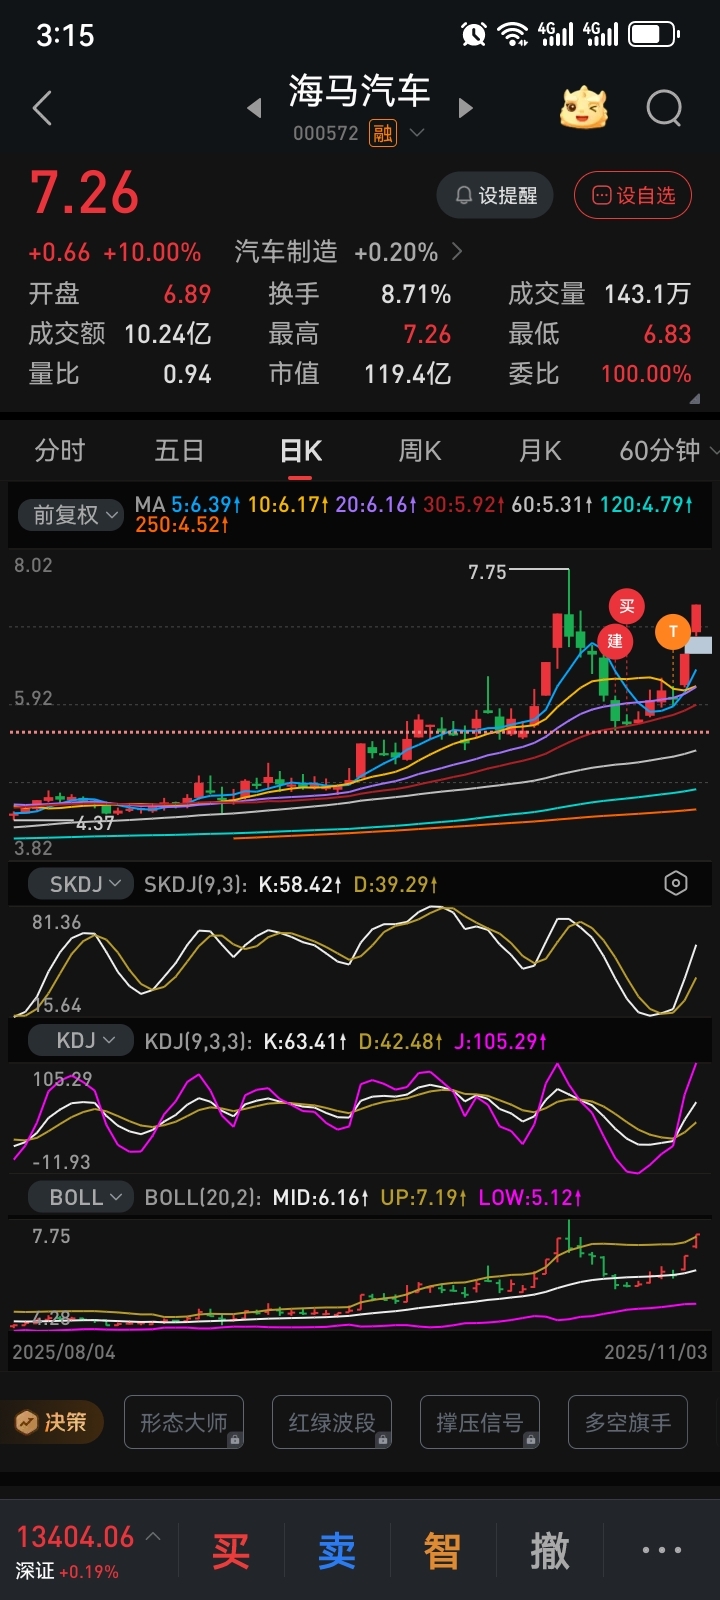Tap the 7.75 high price label
This screenshot has width=720, height=1600.
coord(487,572)
